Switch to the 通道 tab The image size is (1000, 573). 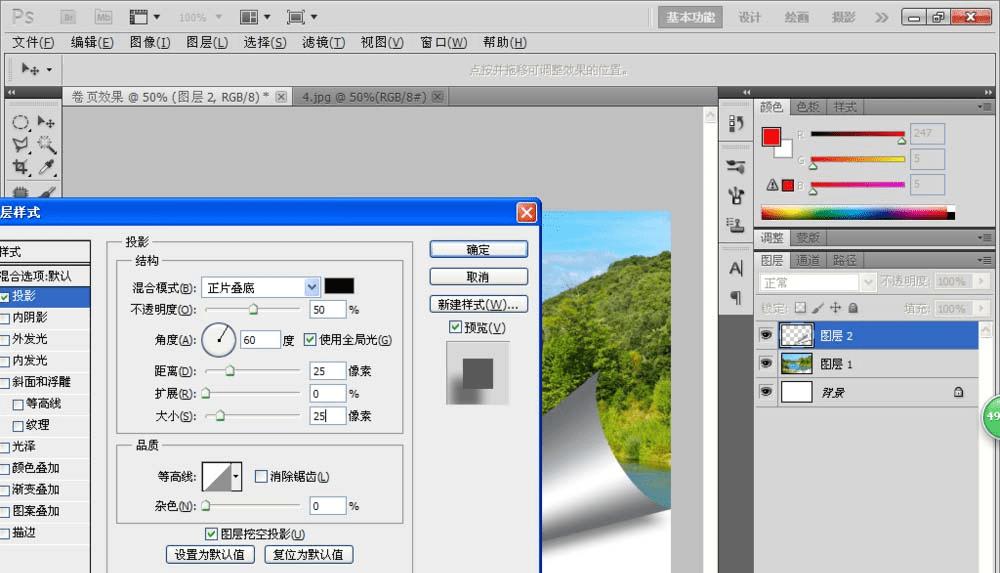tap(808, 260)
